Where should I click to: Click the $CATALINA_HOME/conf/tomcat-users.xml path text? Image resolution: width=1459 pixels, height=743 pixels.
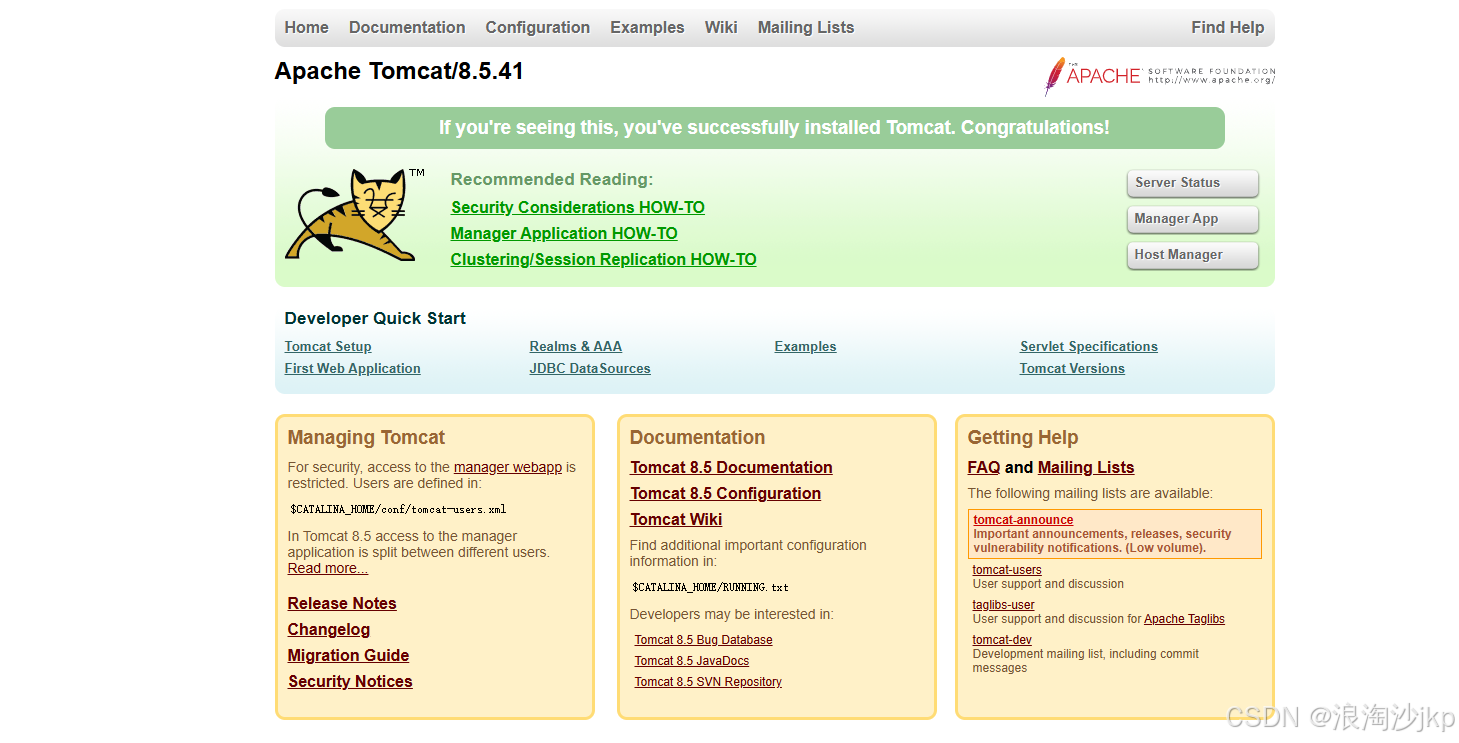[398, 509]
